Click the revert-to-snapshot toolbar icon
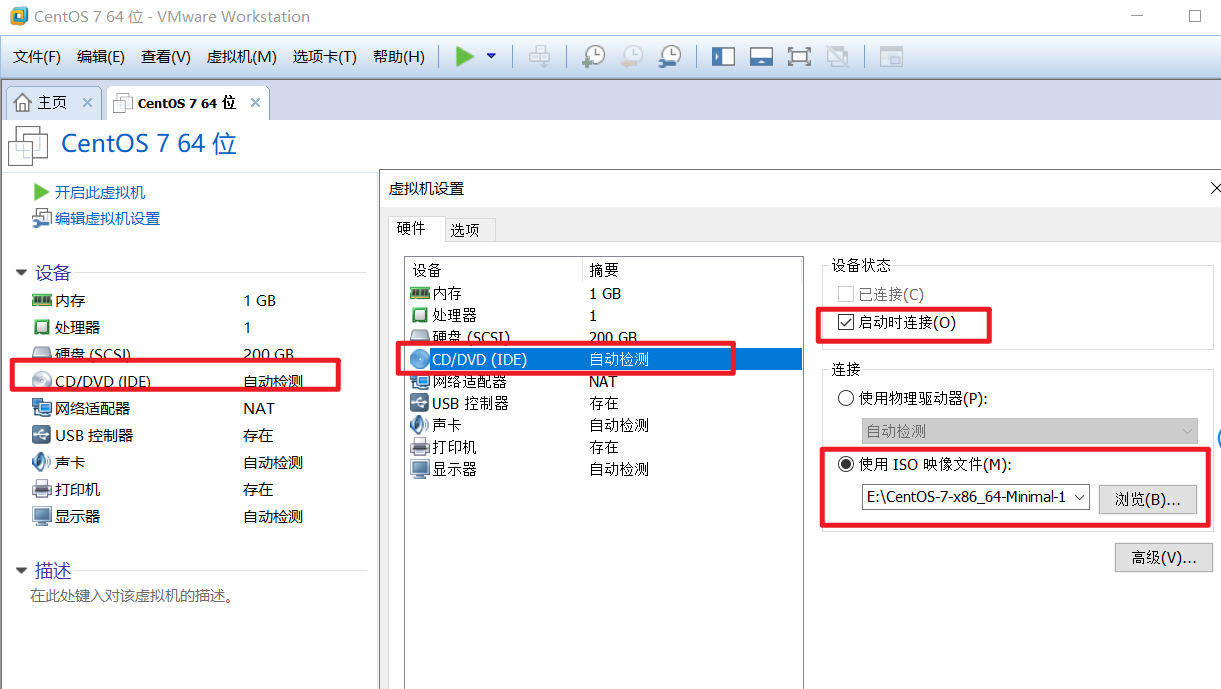This screenshot has height=689, width=1221. 631,56
